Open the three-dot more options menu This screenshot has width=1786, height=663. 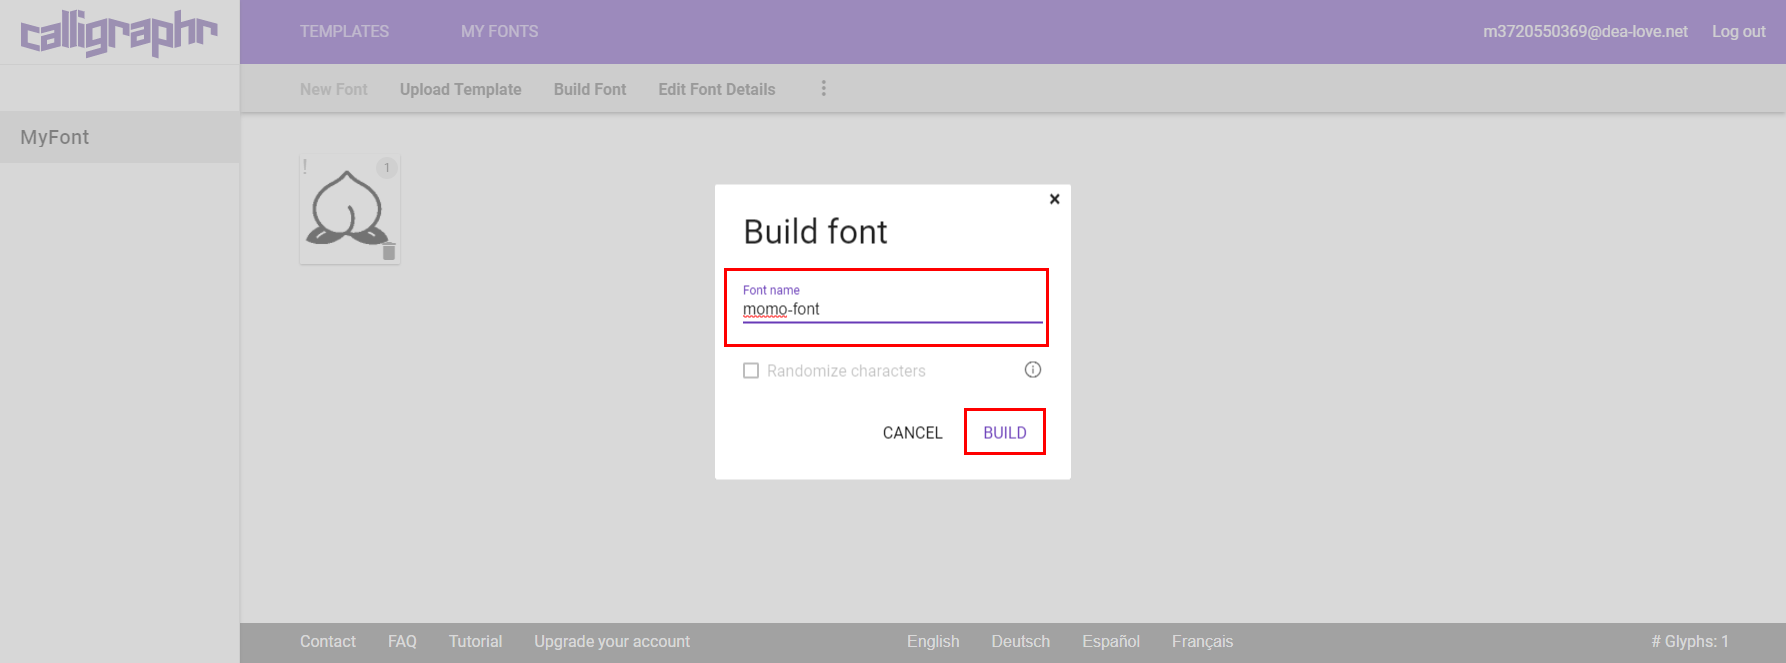[823, 89]
